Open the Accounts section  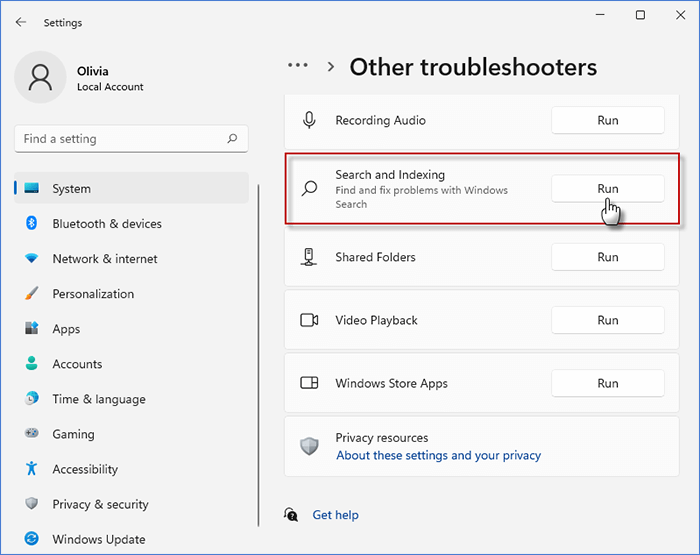(x=77, y=364)
